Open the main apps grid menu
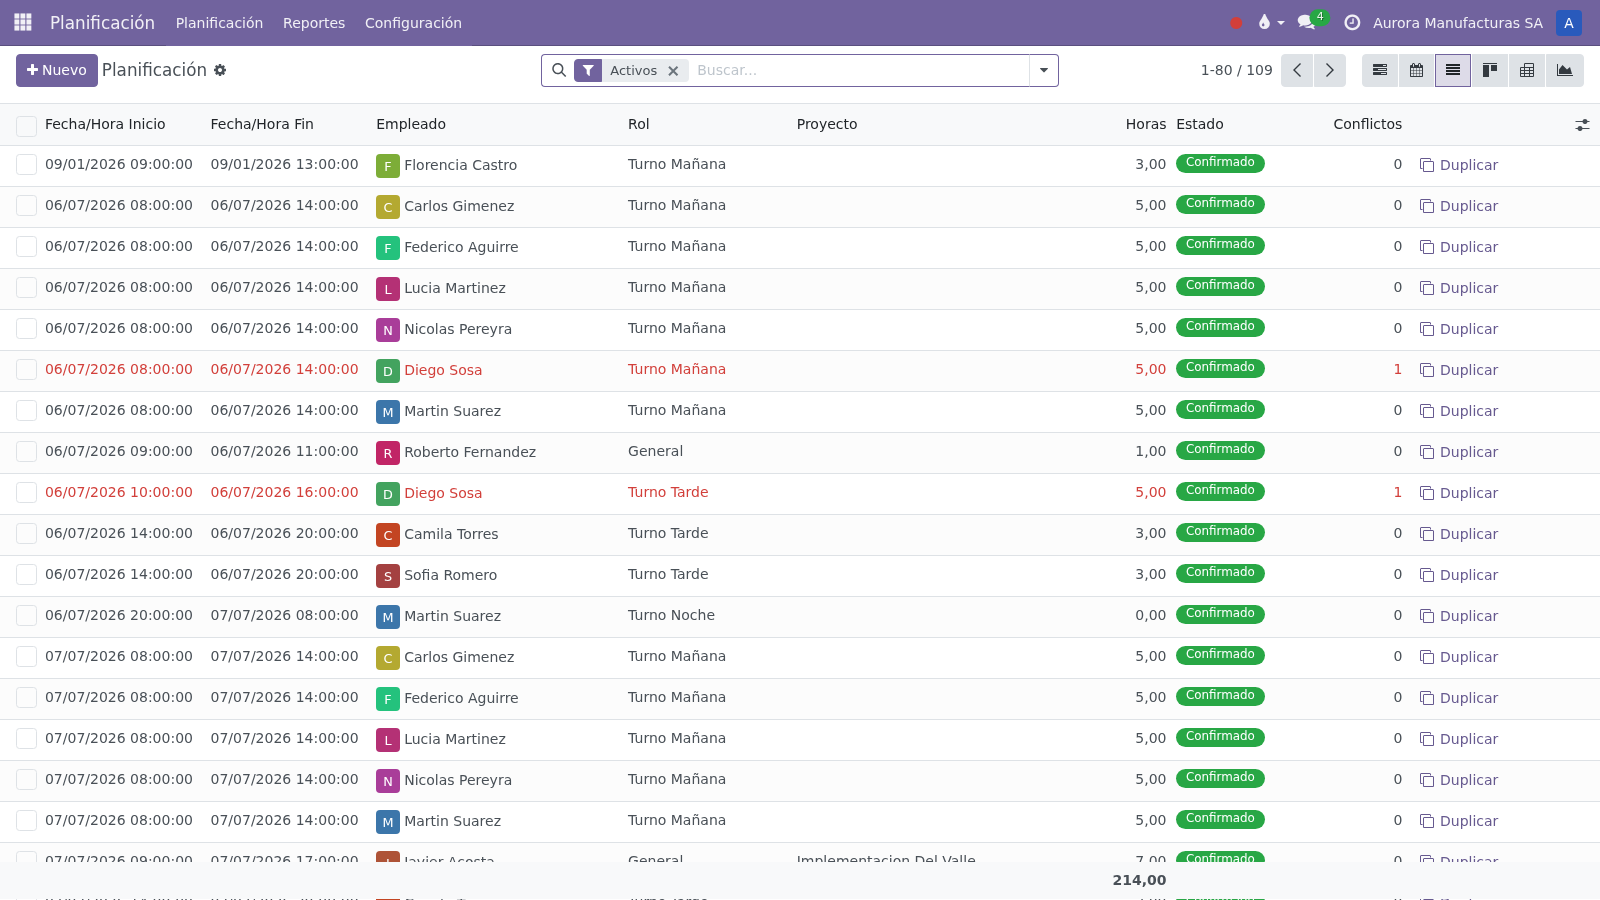Viewport: 1600px width, 900px height. 23,22
